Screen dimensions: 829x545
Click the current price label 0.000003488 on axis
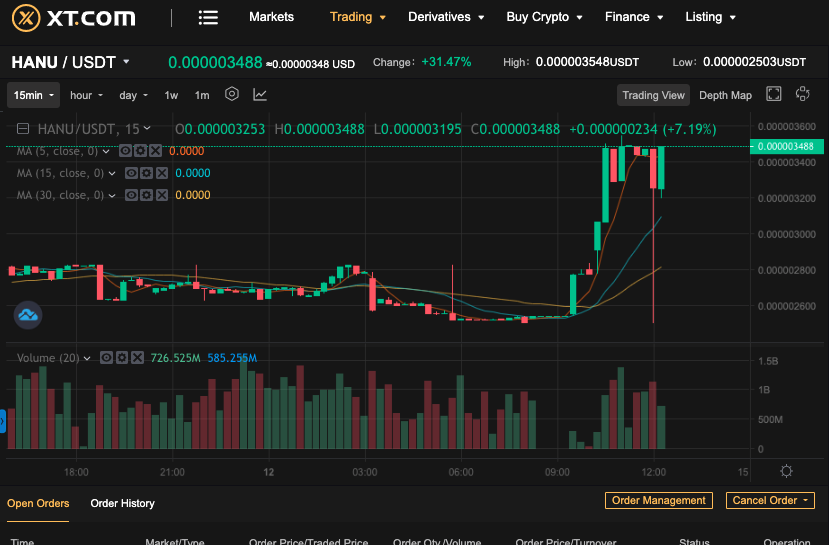pyautogui.click(x=786, y=146)
